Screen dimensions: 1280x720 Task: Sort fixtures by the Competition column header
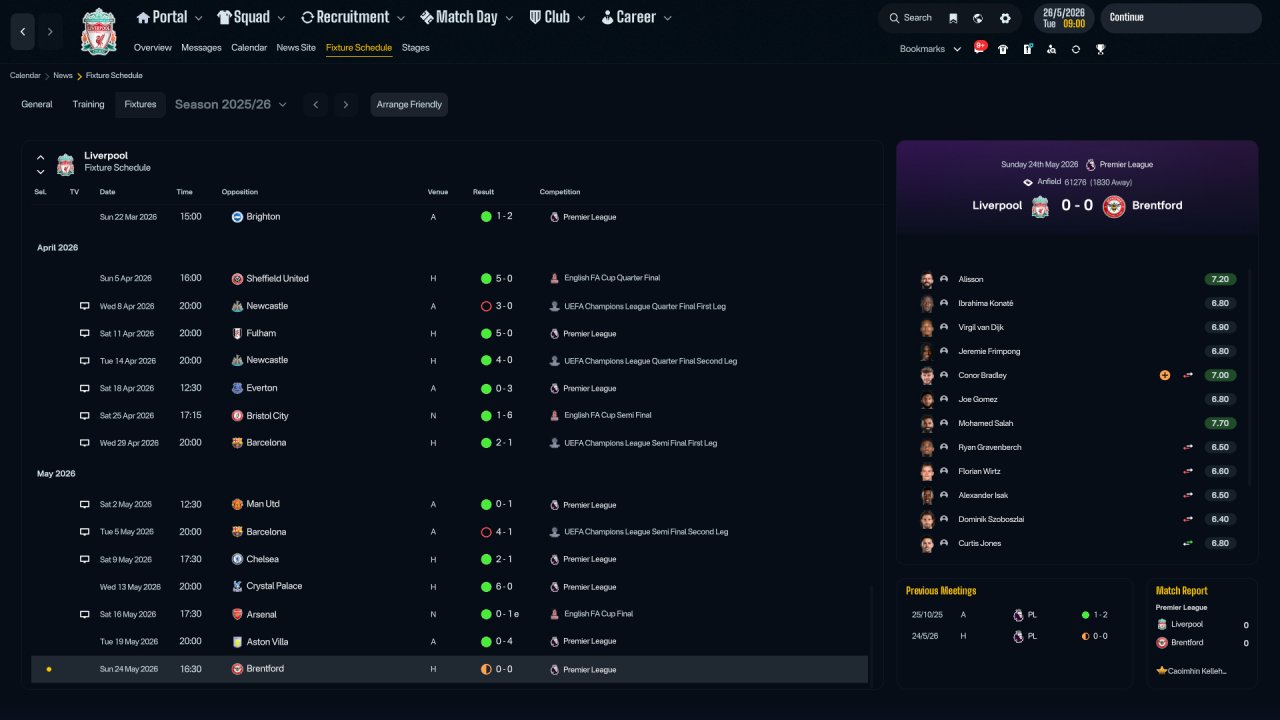560,192
